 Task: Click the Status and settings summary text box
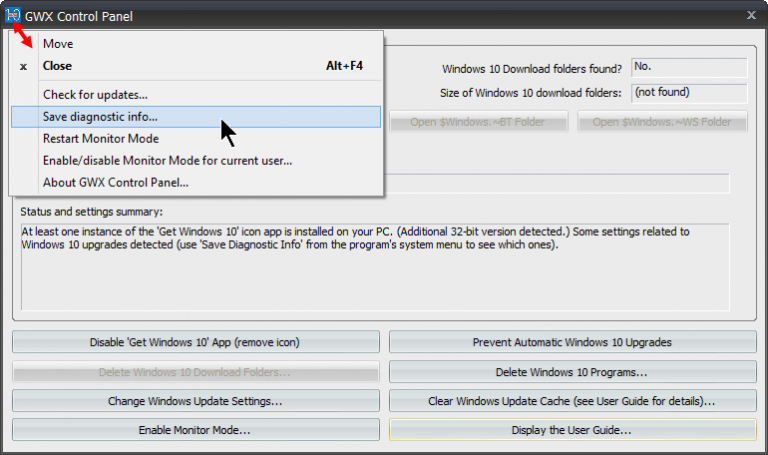(x=375, y=267)
